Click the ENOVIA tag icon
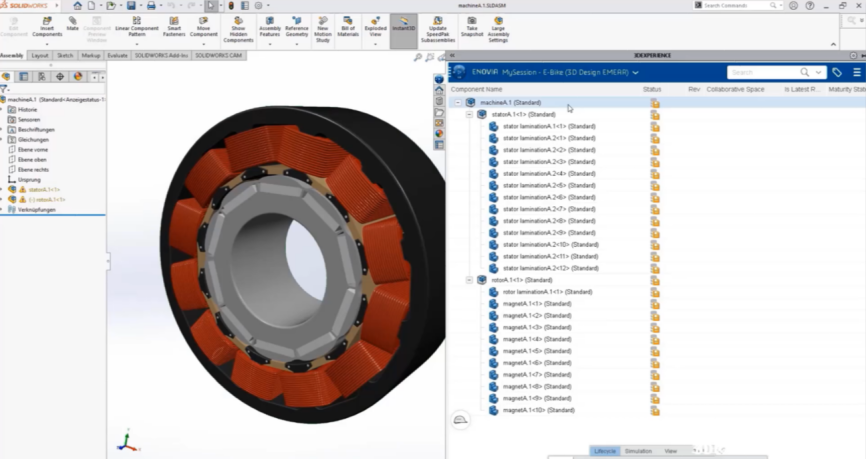Image resolution: width=866 pixels, height=461 pixels. 837,72
